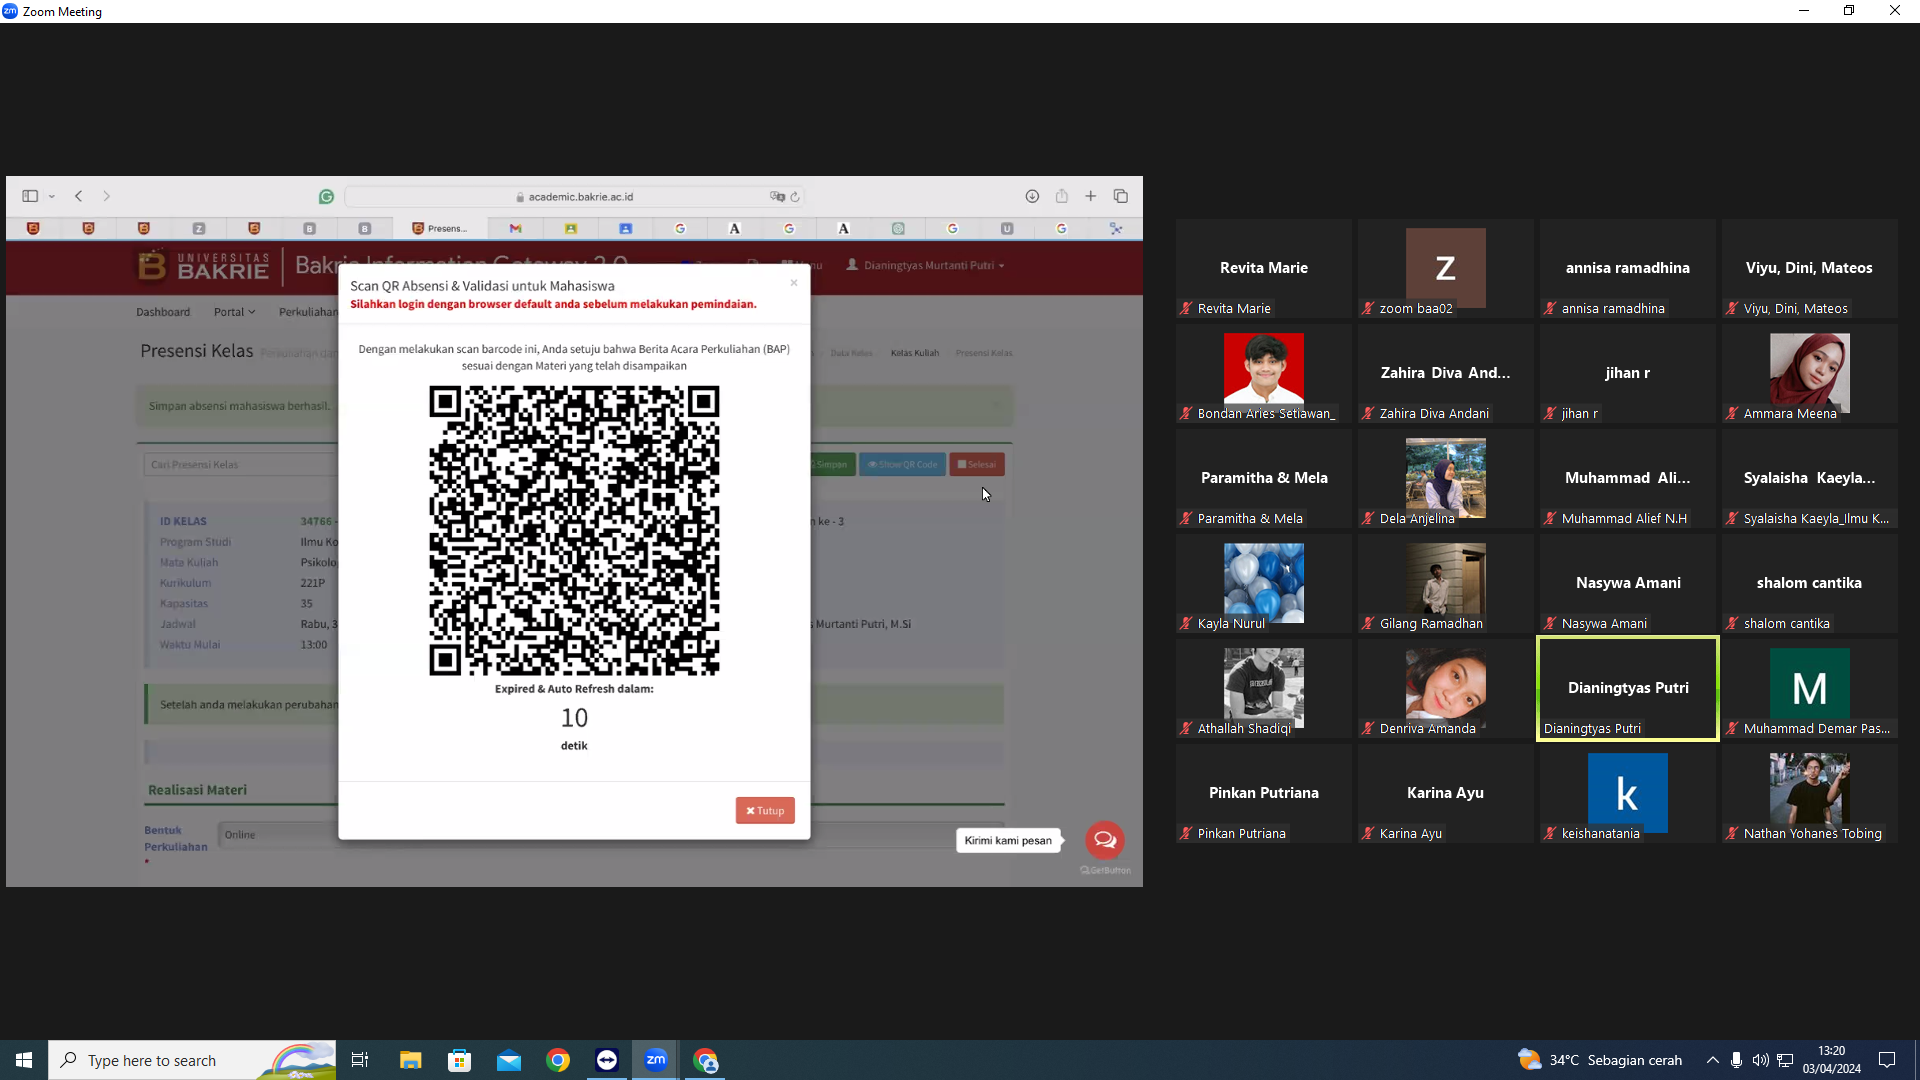The height and width of the screenshot is (1080, 1920).
Task: Switch to the Presens... browser tab
Action: click(x=440, y=229)
